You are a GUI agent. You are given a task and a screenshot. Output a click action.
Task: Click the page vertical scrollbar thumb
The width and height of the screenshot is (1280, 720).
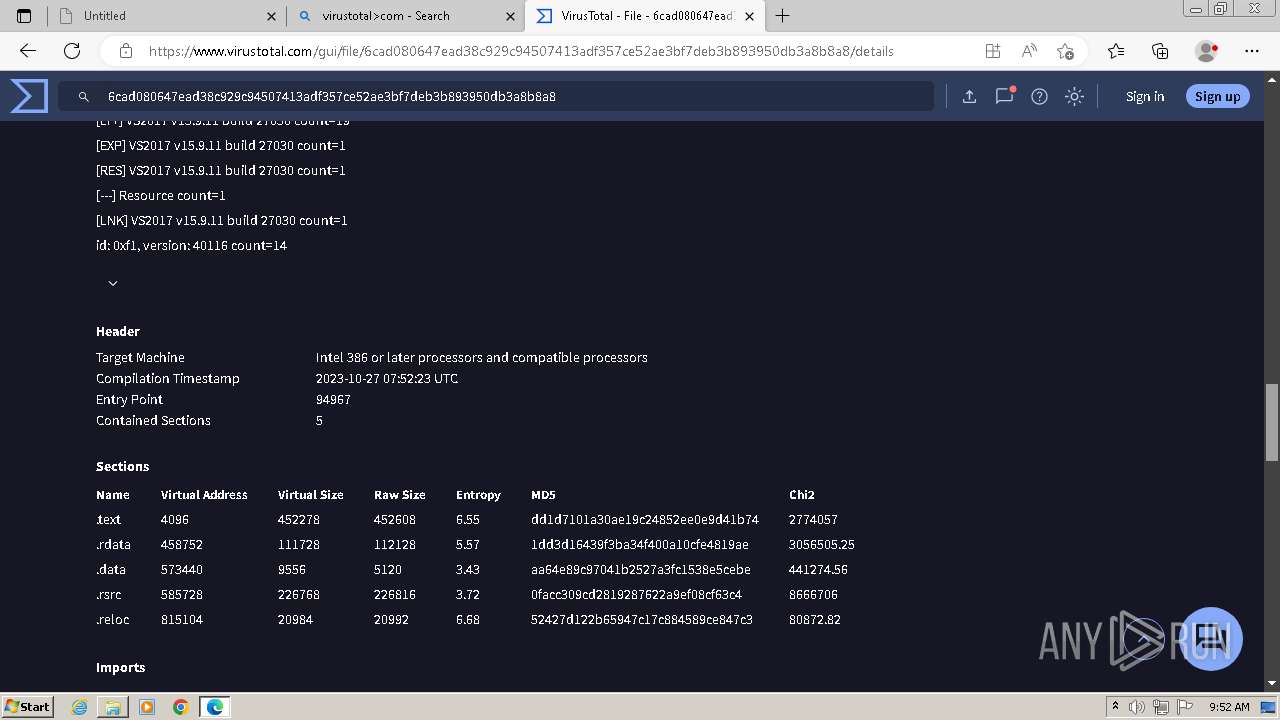coord(1272,421)
